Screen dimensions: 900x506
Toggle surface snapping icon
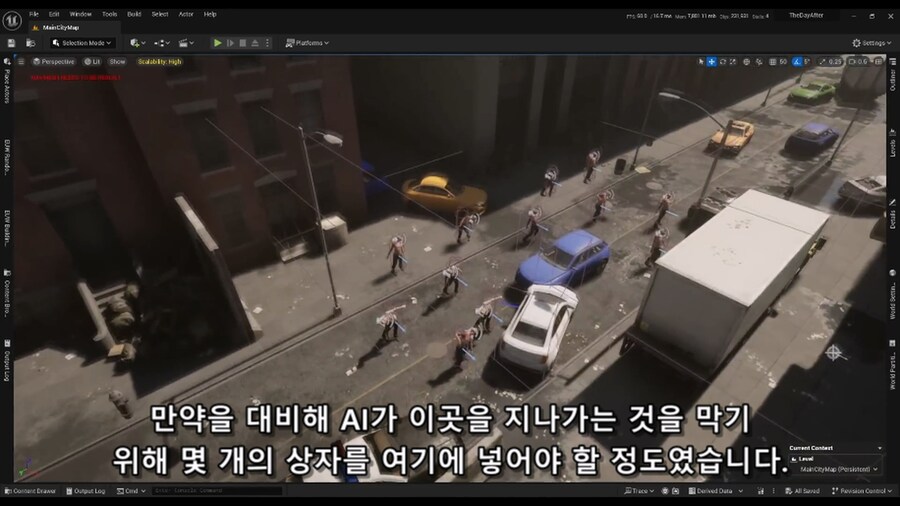point(759,61)
